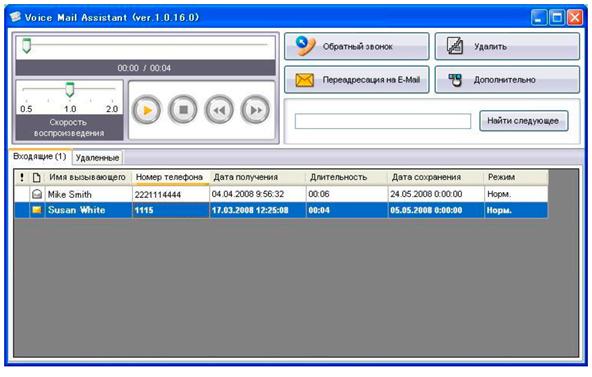Click Норм. mode in Mike Smith row
Viewport: 592px width, 377px height.
[x=499, y=194]
